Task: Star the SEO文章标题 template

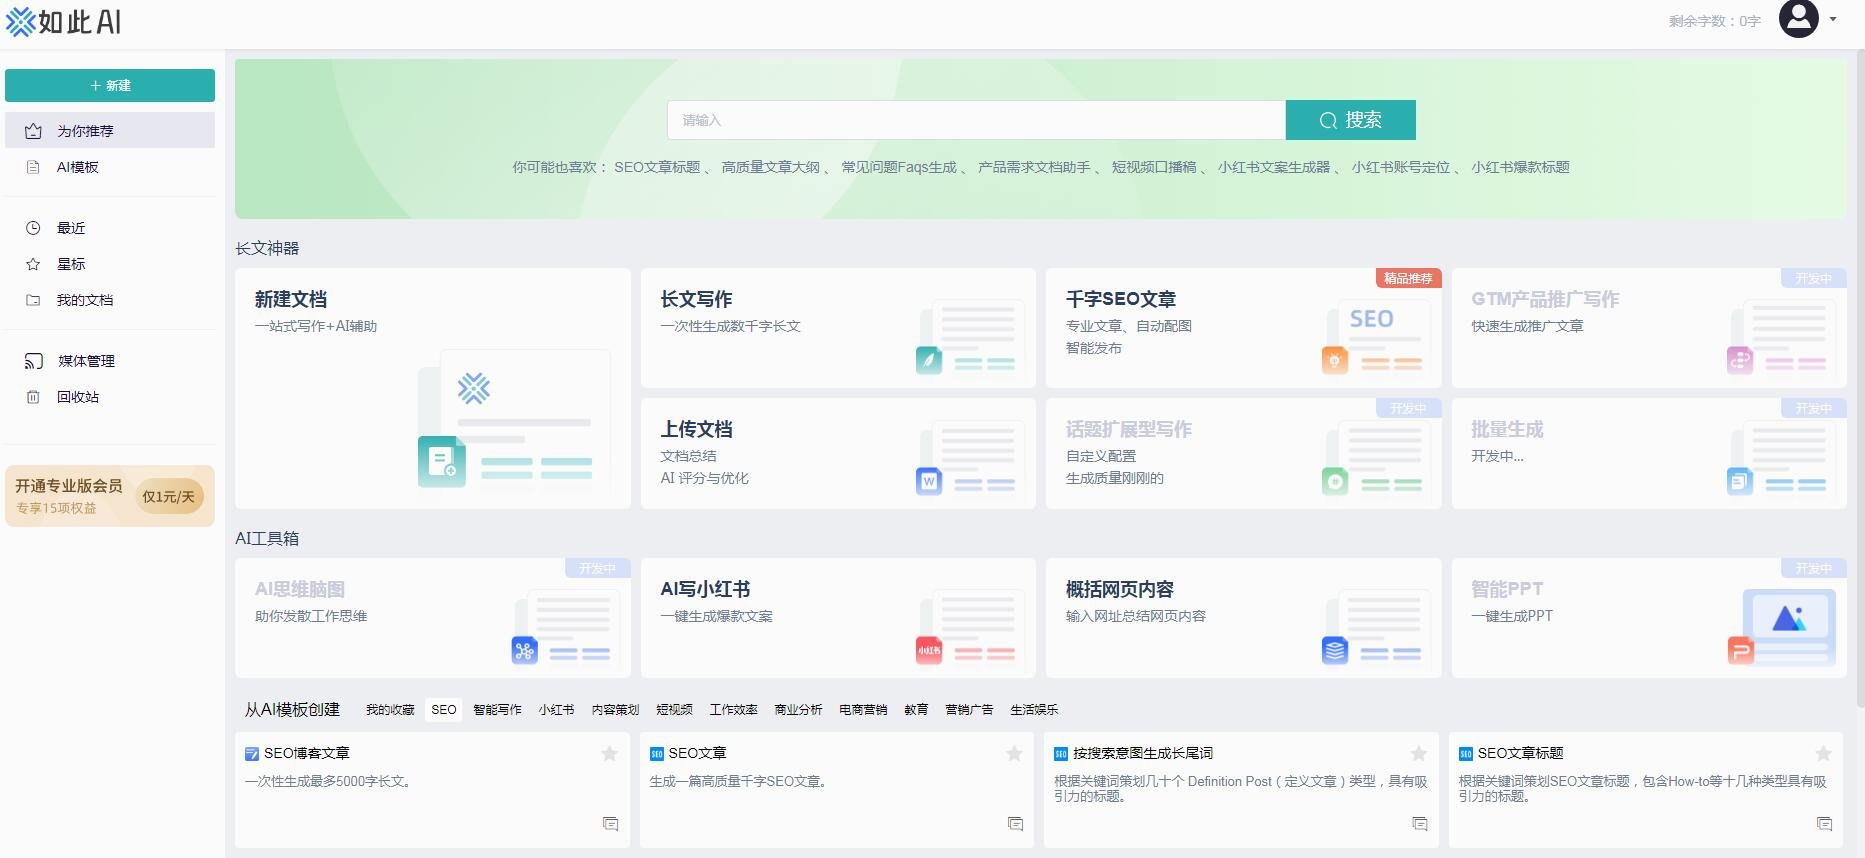Action: pyautogui.click(x=1824, y=754)
